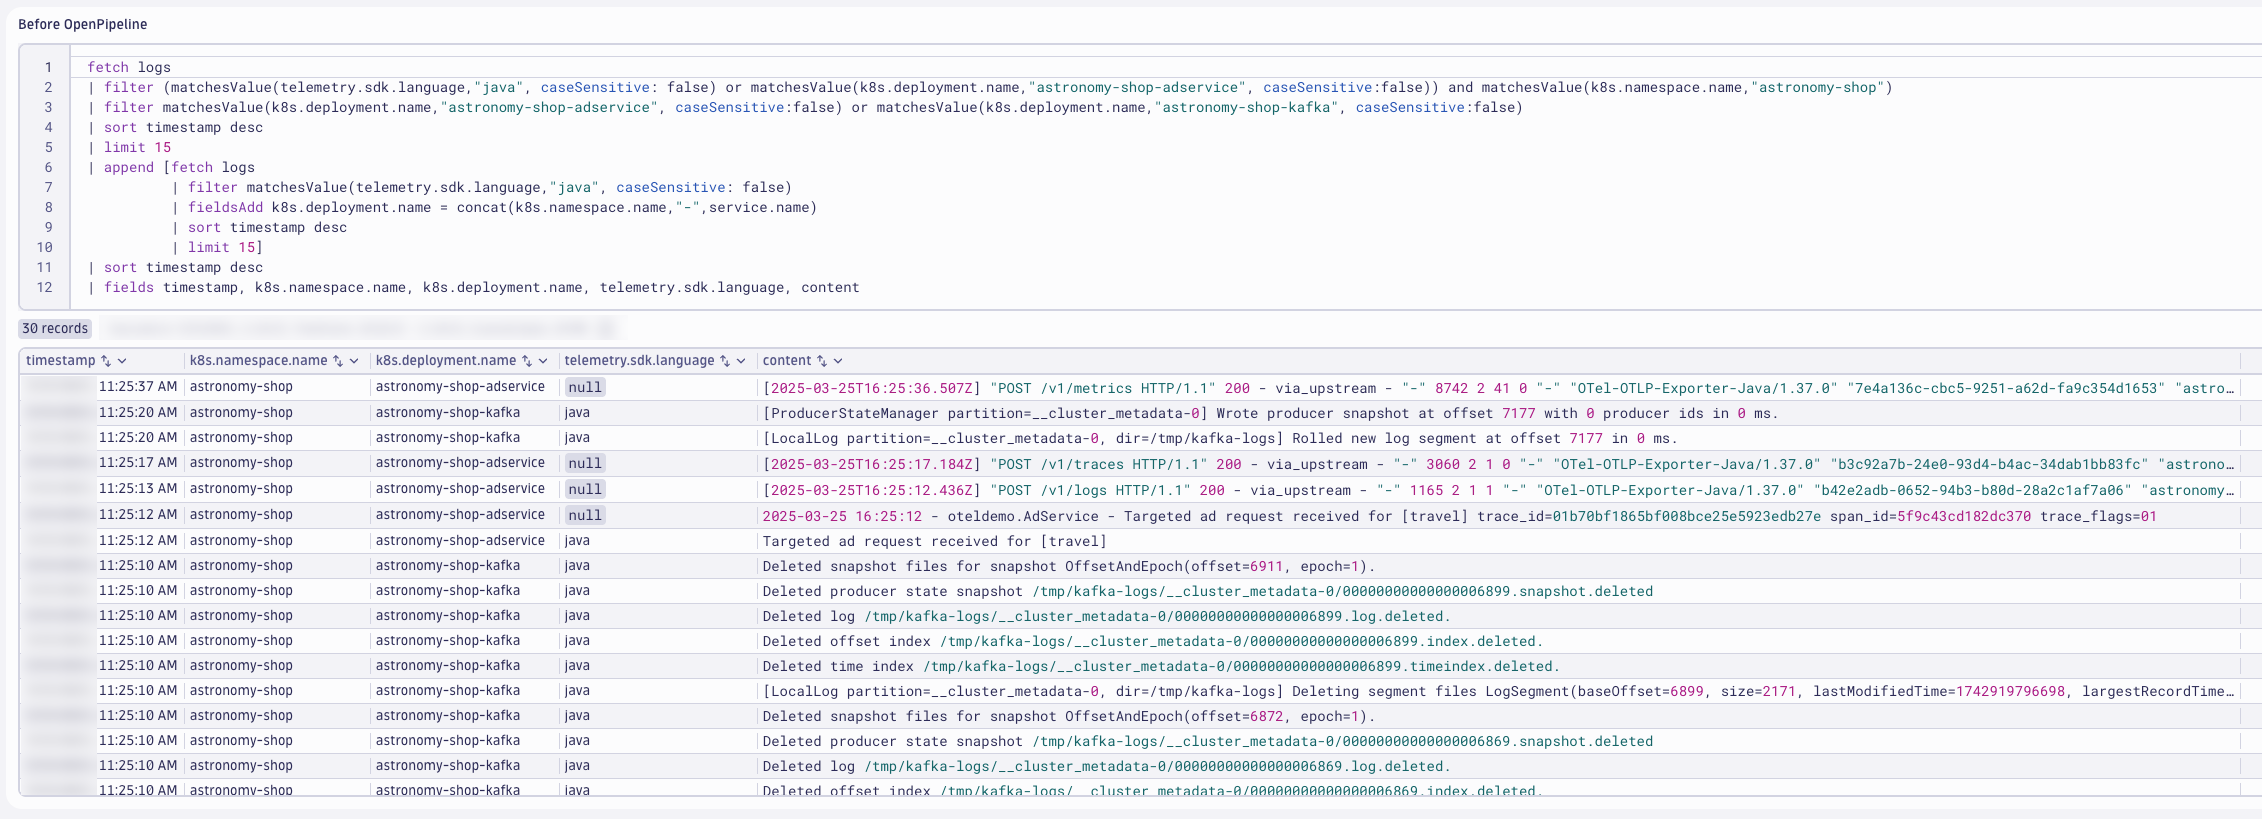Click the 11:25:13 AM timestamp cell

click(102, 489)
